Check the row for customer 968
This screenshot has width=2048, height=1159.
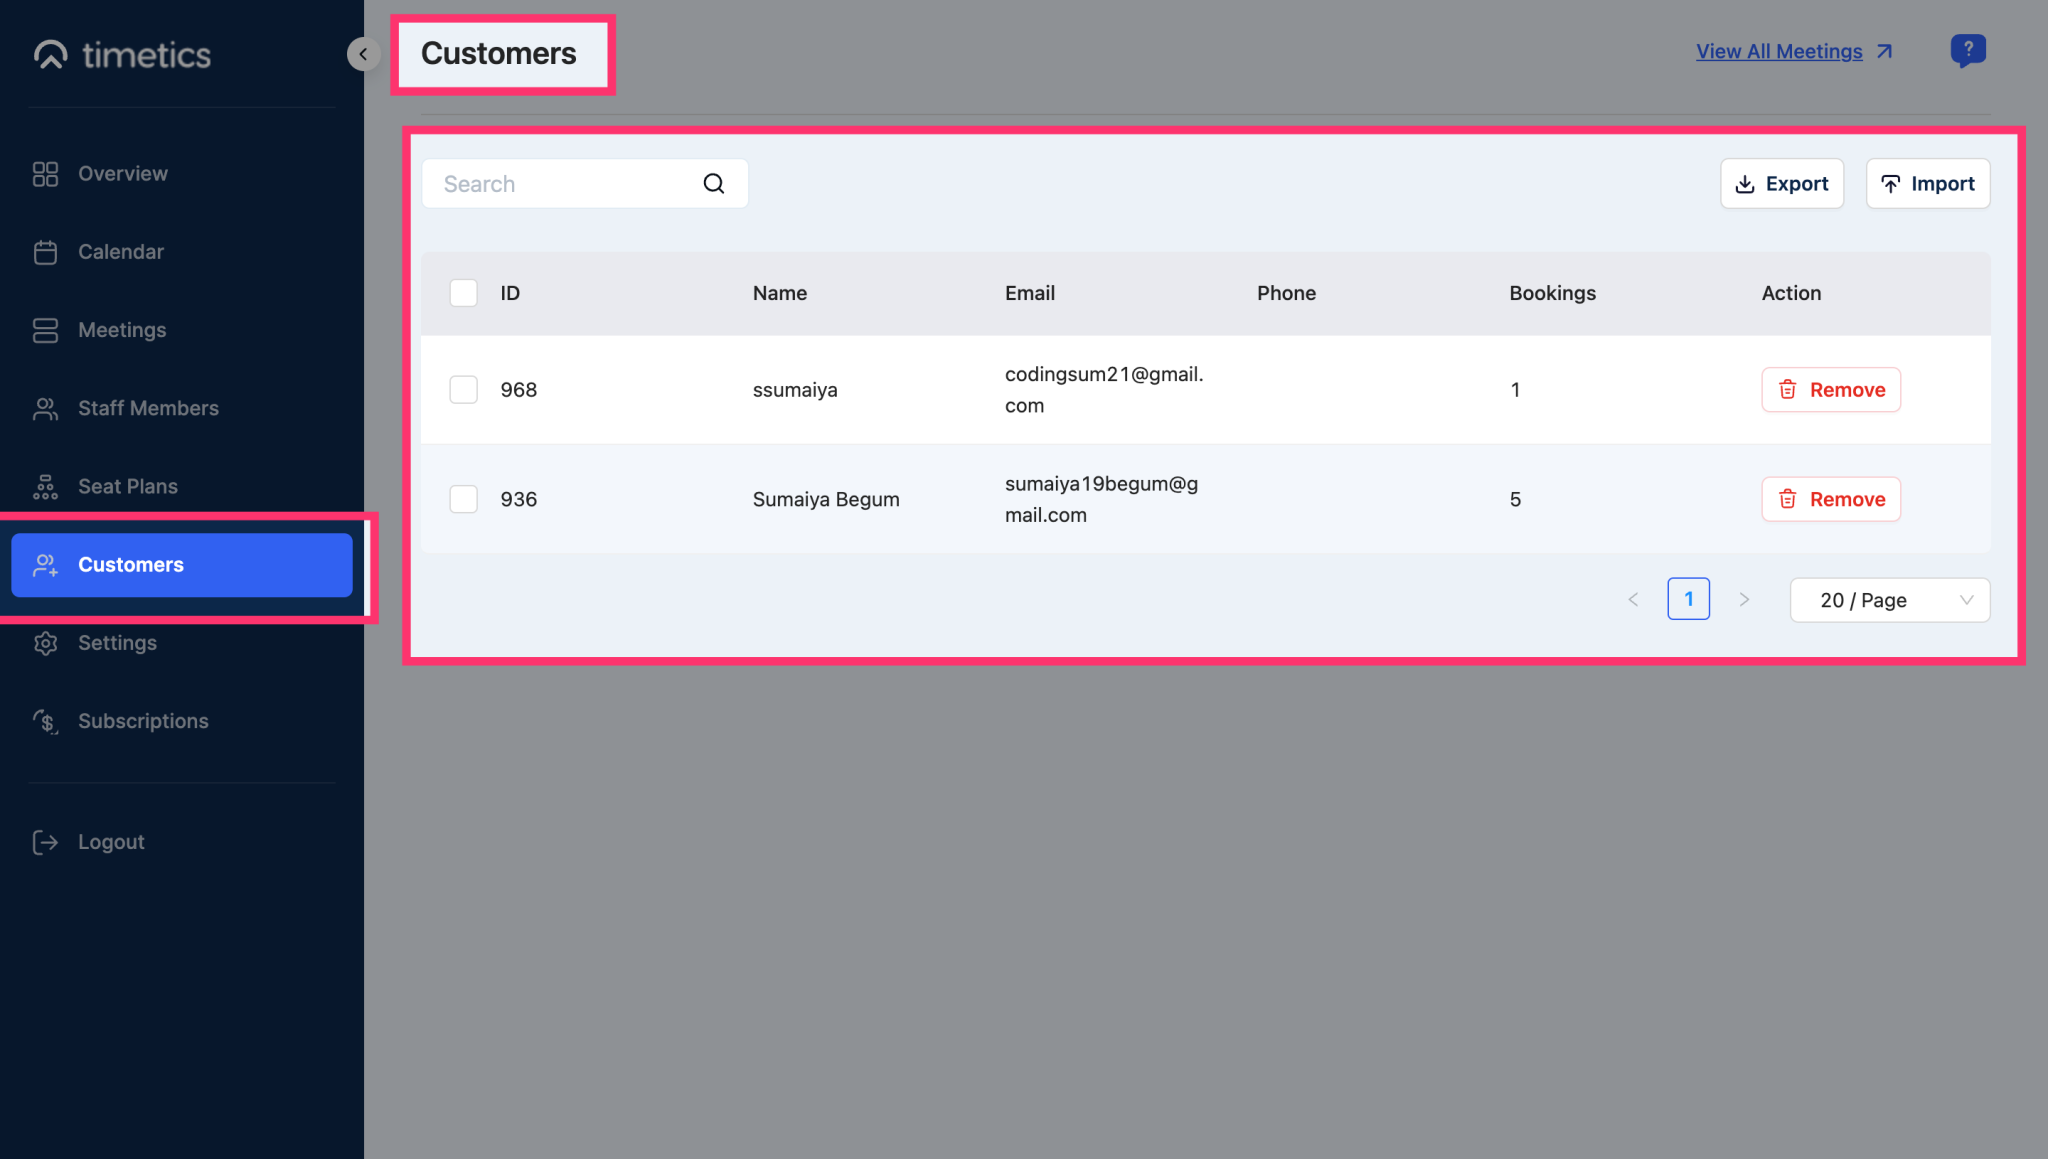coord(463,389)
